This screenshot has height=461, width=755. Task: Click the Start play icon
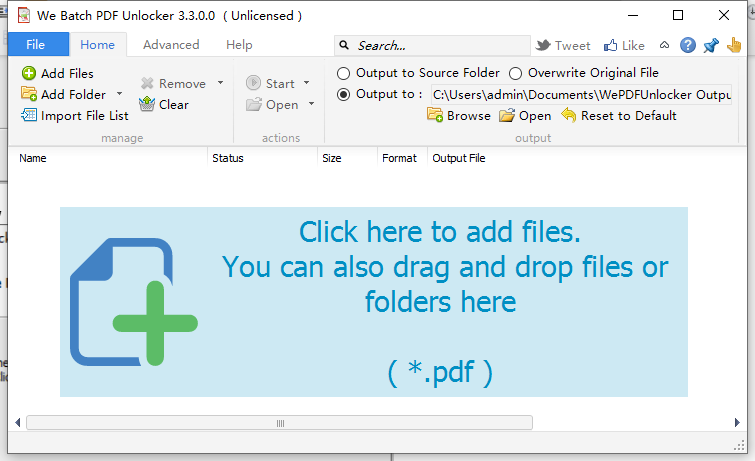click(253, 83)
